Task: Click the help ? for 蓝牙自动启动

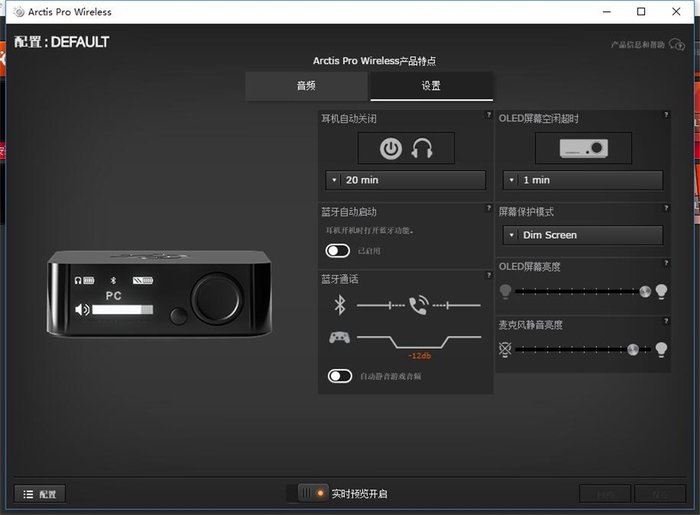Action: (x=488, y=208)
